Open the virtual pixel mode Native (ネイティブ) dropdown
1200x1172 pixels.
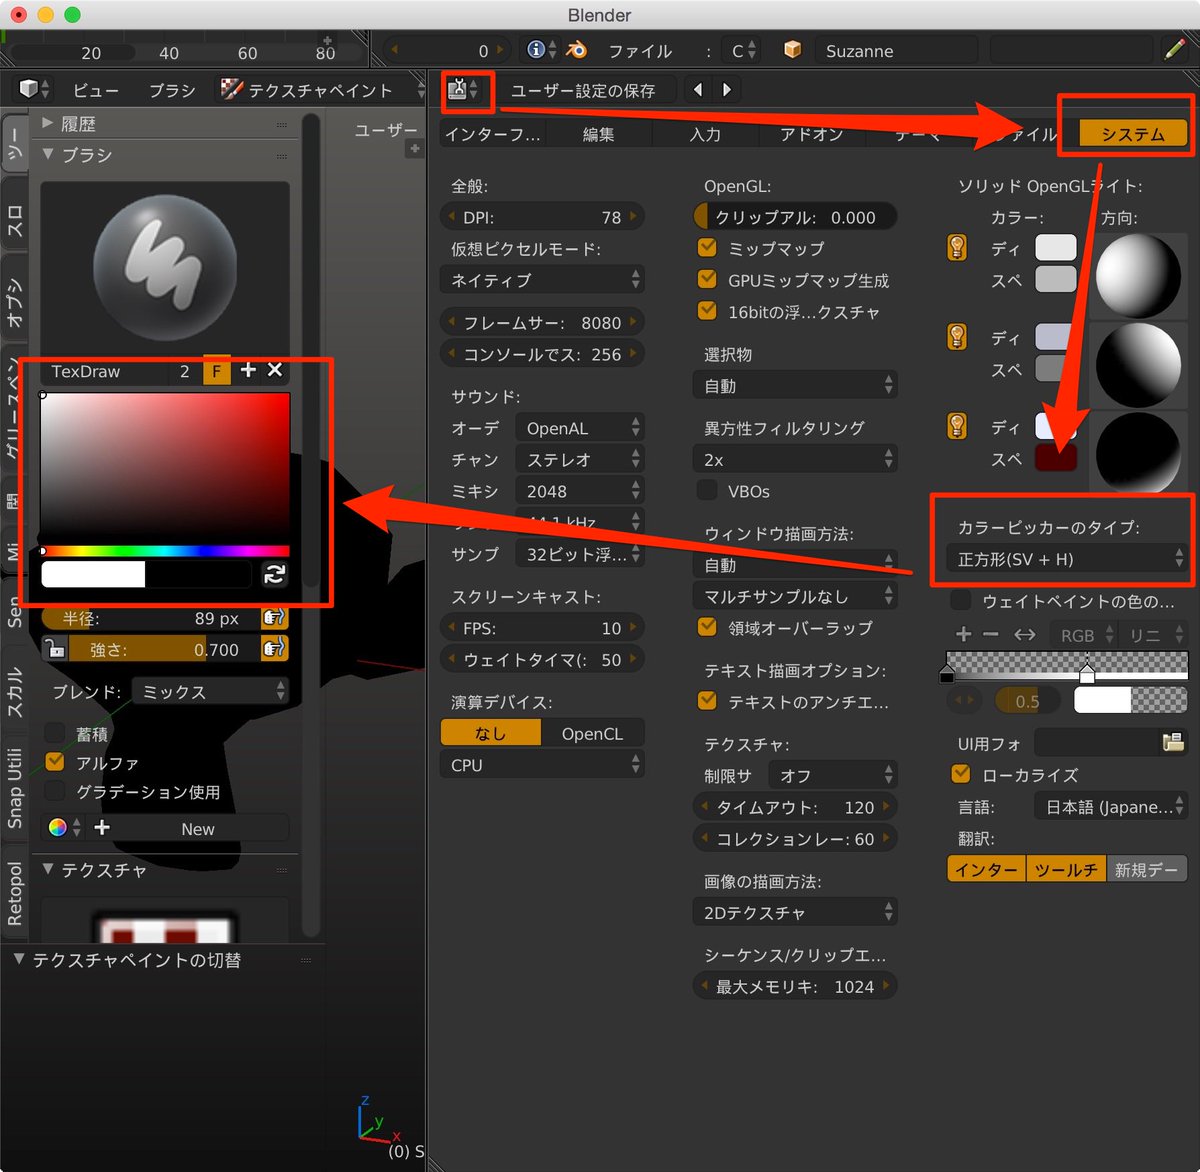pyautogui.click(x=541, y=279)
